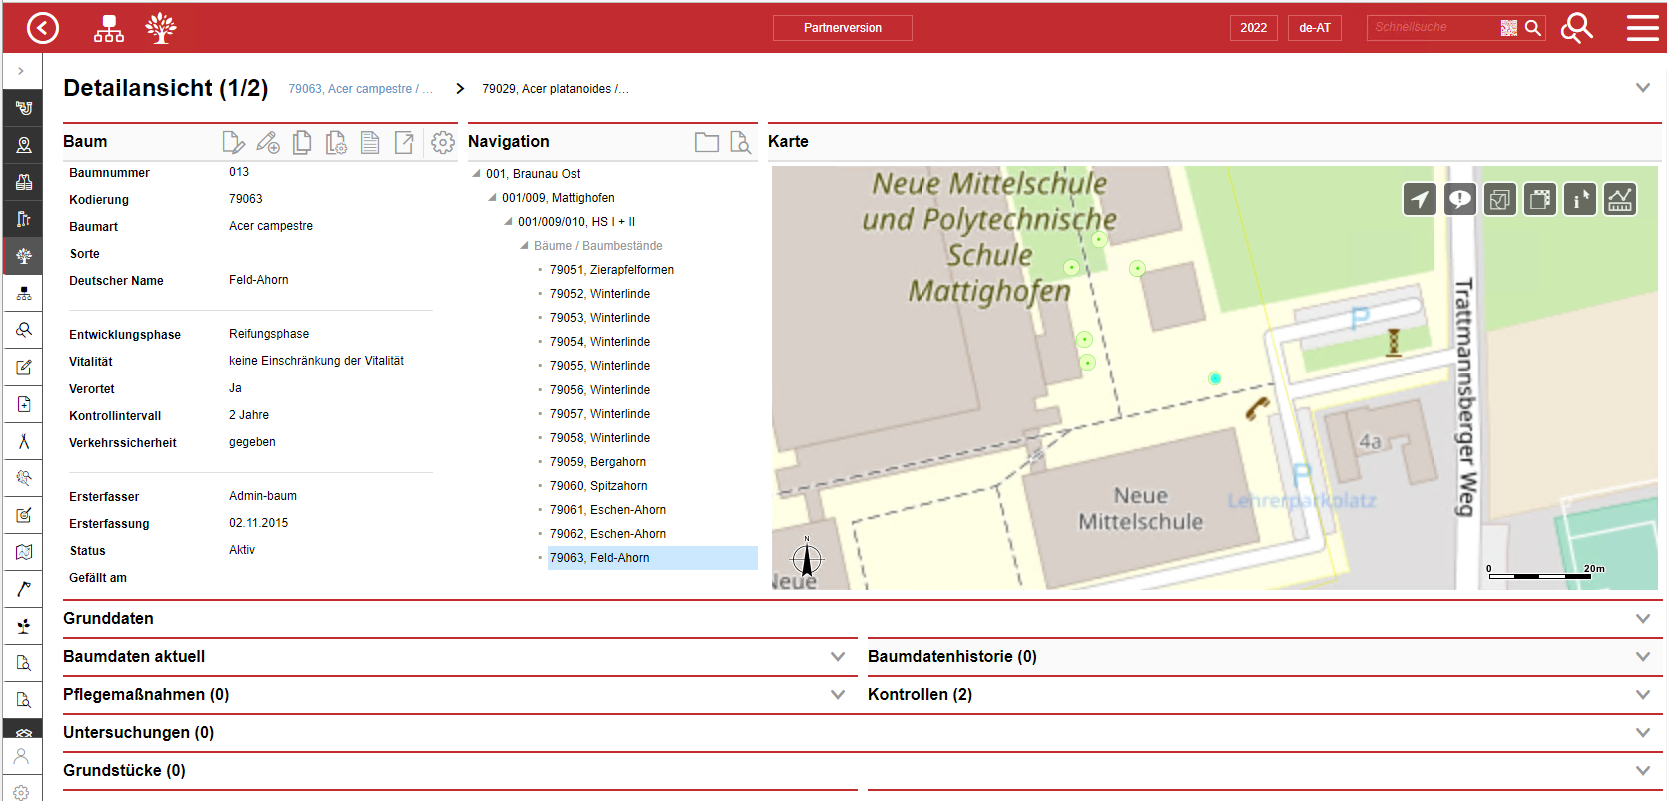Click the map report issue speech bubble
Viewport: 1667px width, 801px height.
pos(1460,200)
